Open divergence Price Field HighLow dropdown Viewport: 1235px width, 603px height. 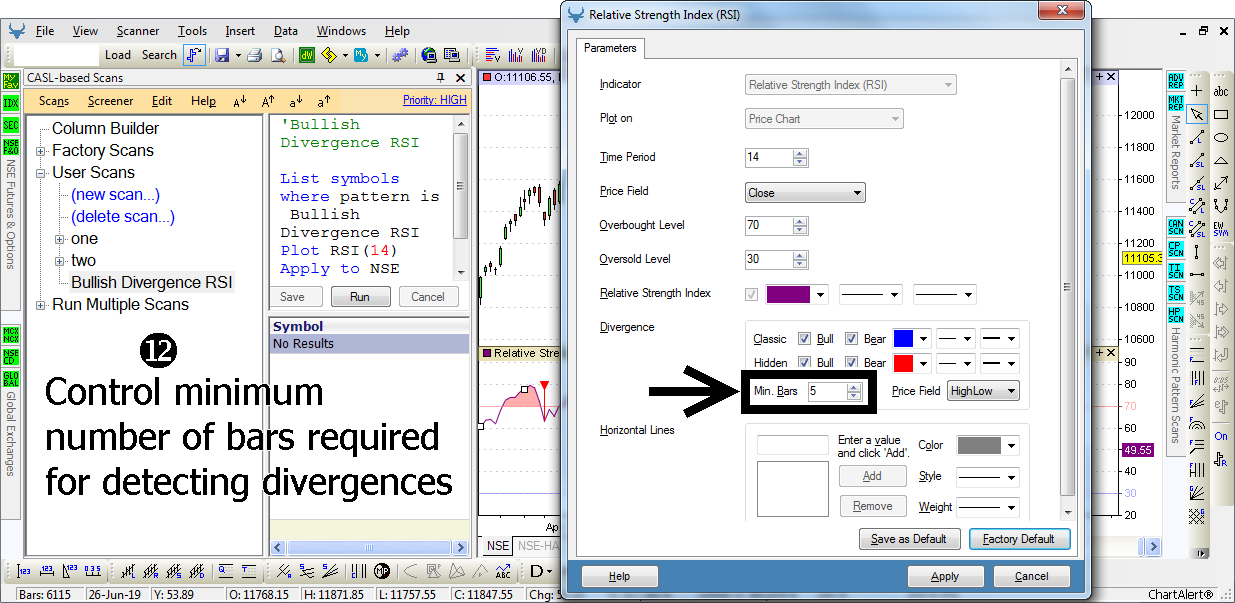tap(983, 391)
